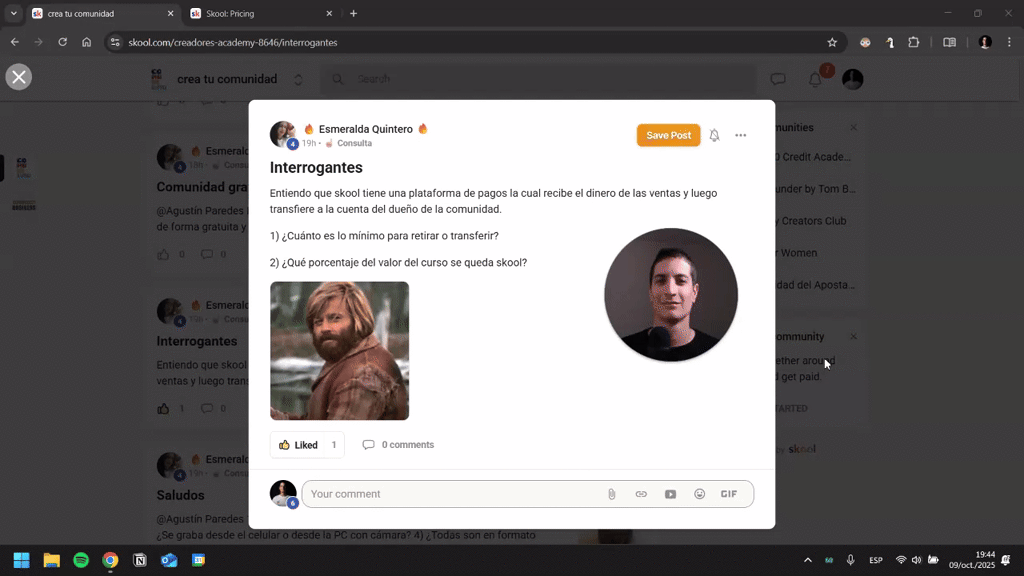Open the GIF picker
1024x576 pixels.
[729, 494]
